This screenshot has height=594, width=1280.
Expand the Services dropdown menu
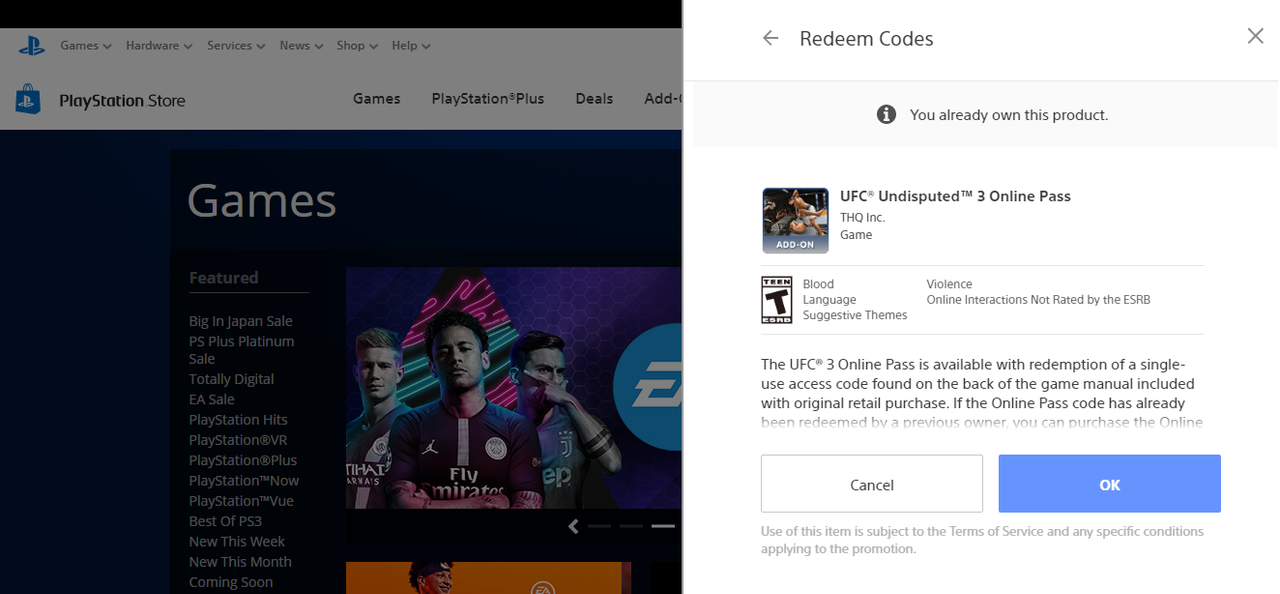236,45
